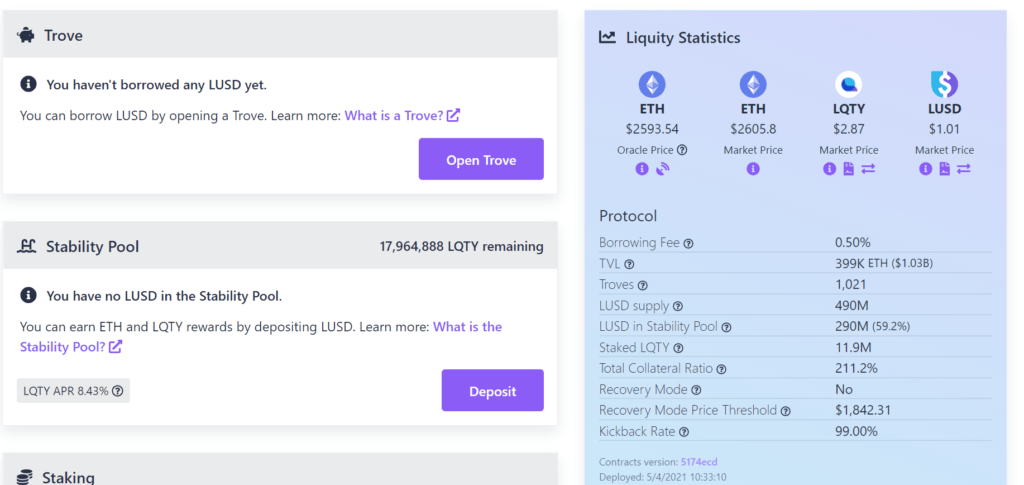Show help tooltip for Borrowing Fee
The height and width of the screenshot is (485, 1024).
pyautogui.click(x=688, y=243)
